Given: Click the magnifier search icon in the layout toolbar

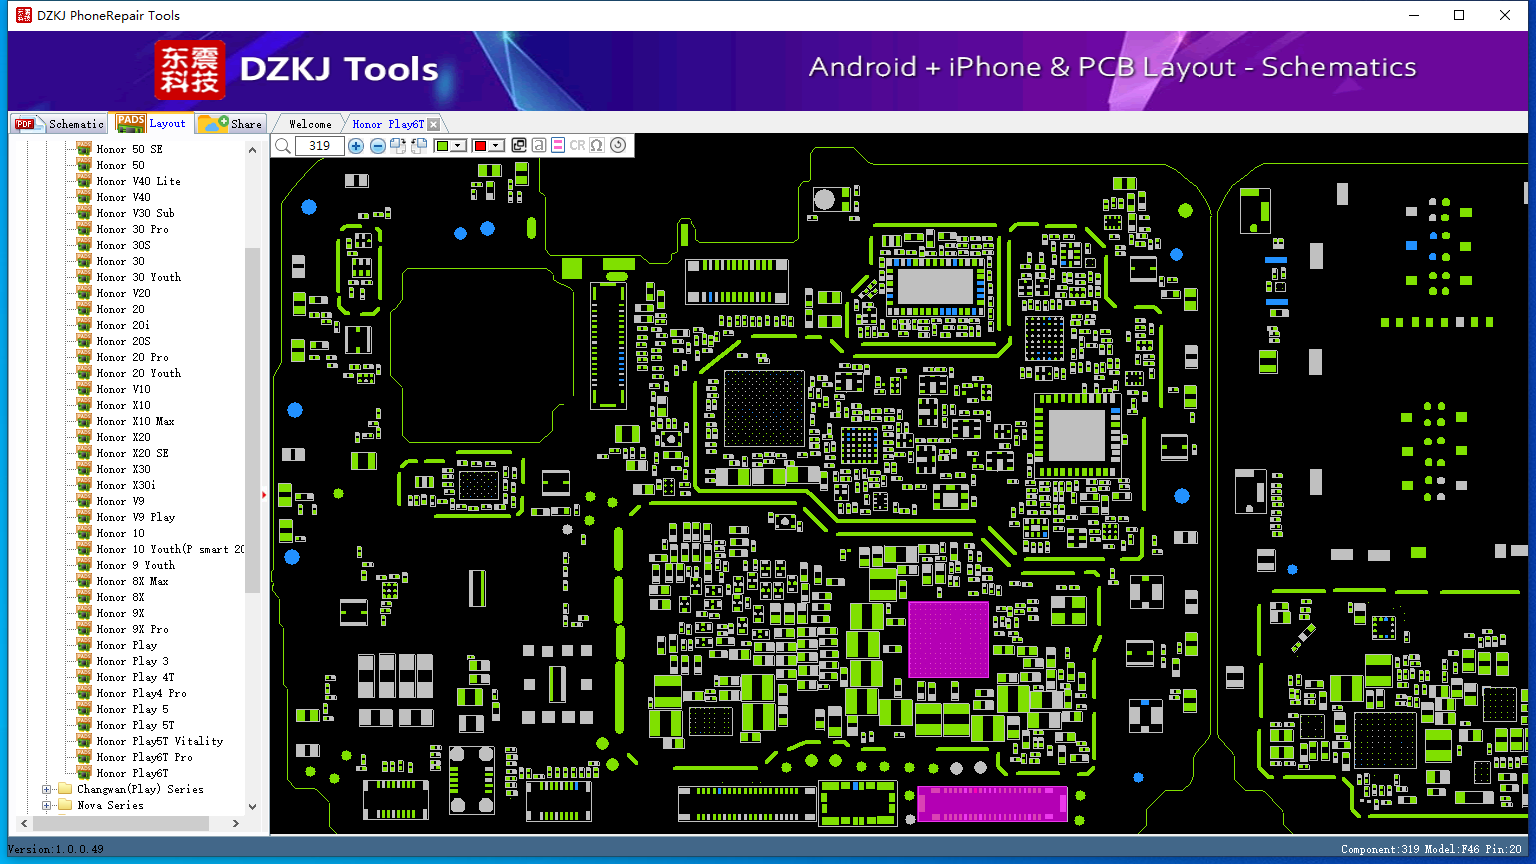Looking at the screenshot, I should (283, 146).
